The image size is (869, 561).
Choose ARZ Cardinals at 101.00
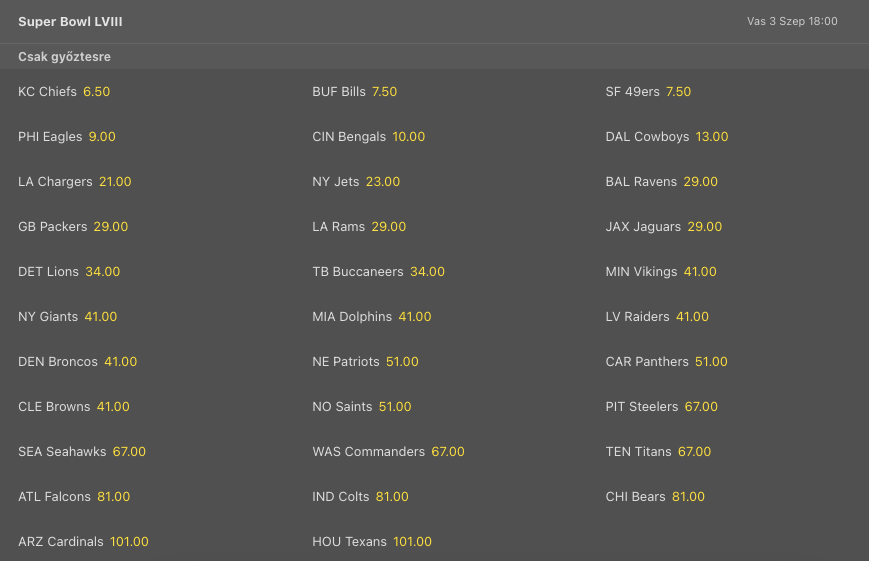(129, 542)
